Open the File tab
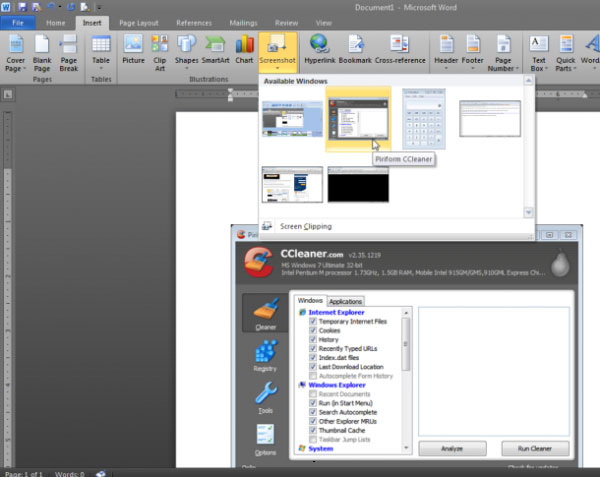600x477 pixels. click(x=18, y=23)
